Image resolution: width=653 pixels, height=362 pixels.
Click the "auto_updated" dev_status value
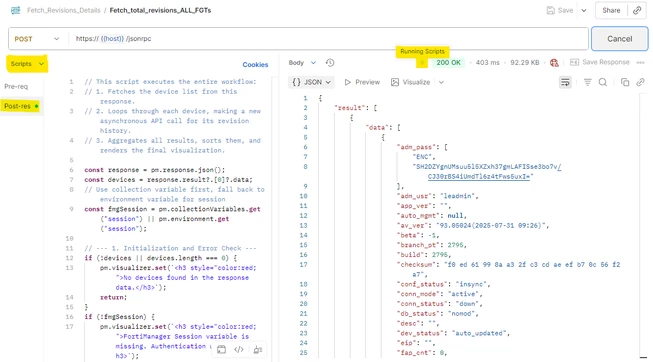[x=478, y=333]
